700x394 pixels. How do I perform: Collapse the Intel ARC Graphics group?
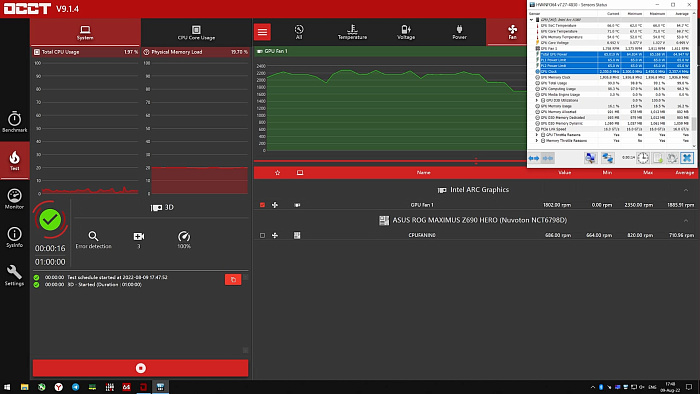[686, 190]
